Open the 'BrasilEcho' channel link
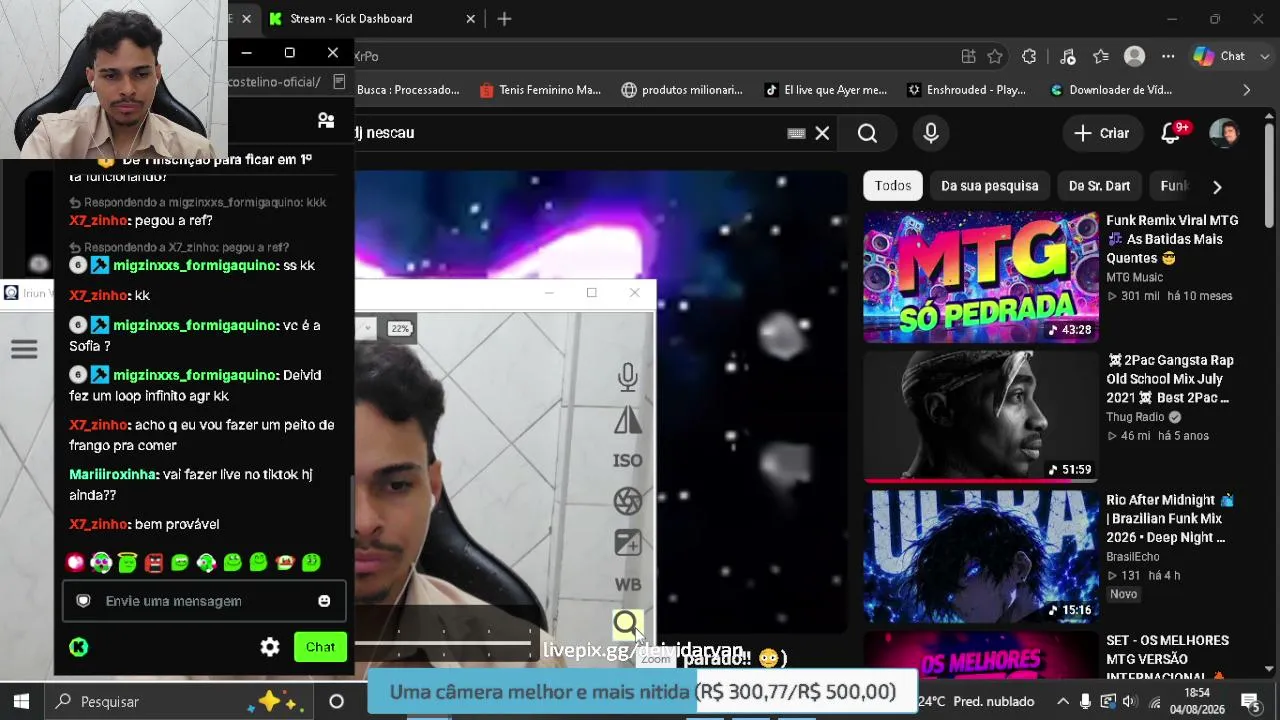 click(1133, 557)
